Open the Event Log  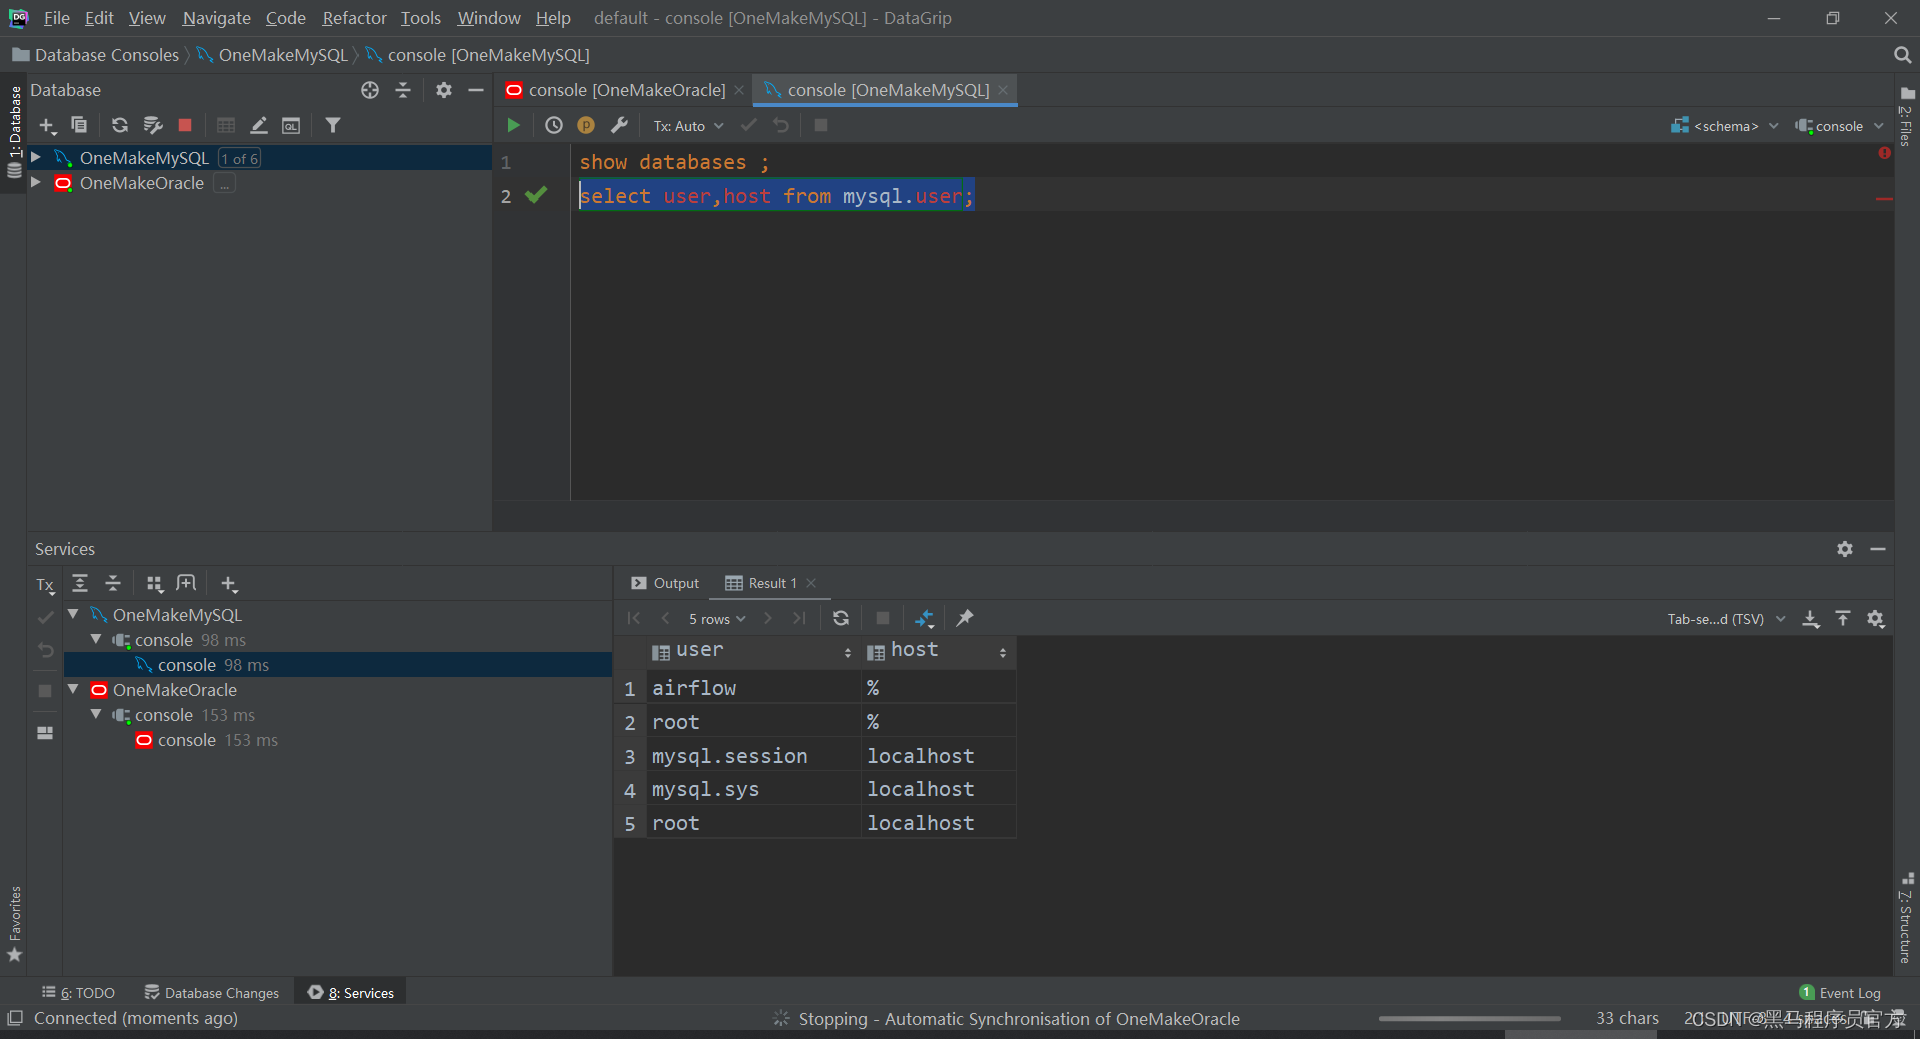[x=1840, y=992]
